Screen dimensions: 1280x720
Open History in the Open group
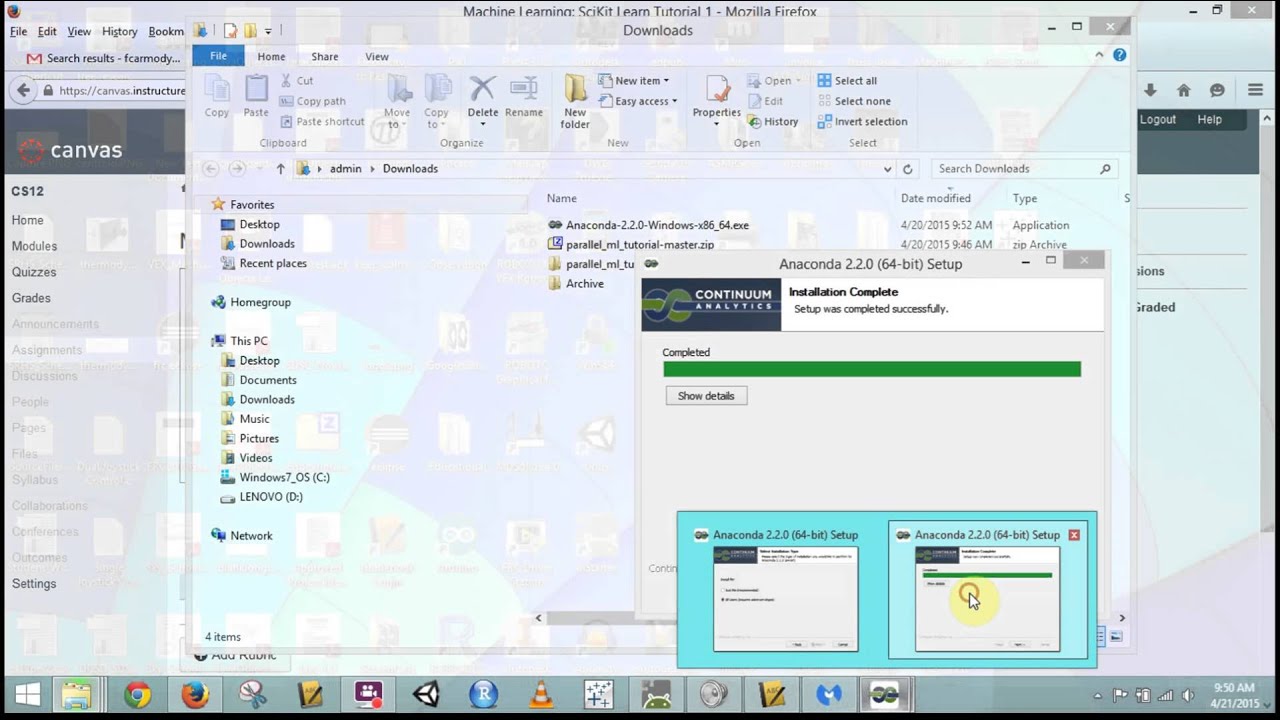pyautogui.click(x=773, y=122)
